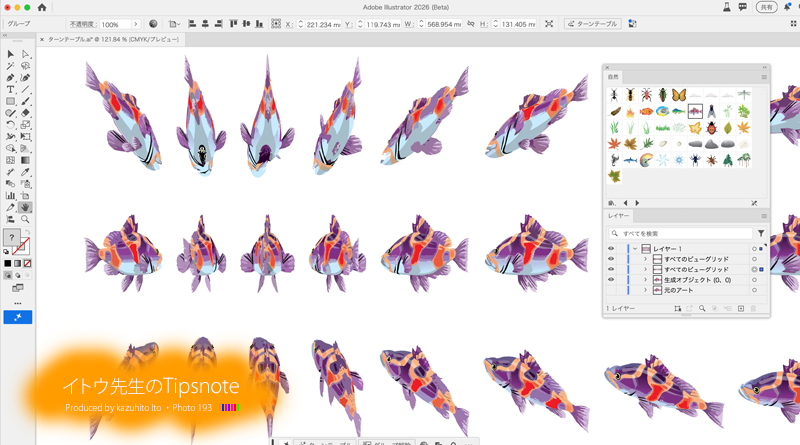Open the opacity dropdown arrow
Screen dimensions: 800x445
[x=138, y=23]
